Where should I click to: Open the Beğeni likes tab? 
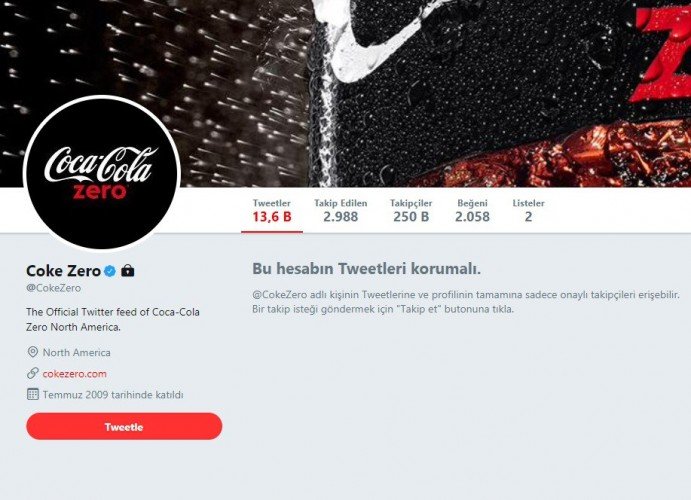click(472, 211)
